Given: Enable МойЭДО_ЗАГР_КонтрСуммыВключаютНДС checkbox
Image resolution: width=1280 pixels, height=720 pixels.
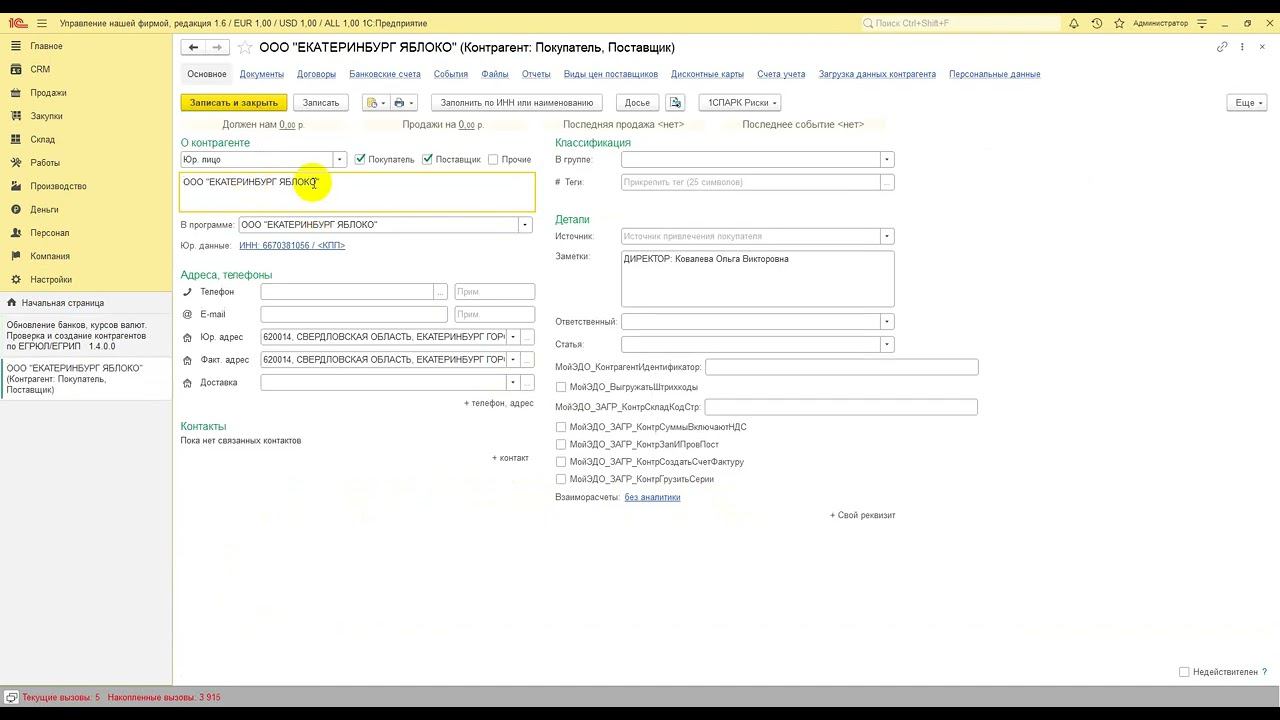Looking at the screenshot, I should (561, 427).
